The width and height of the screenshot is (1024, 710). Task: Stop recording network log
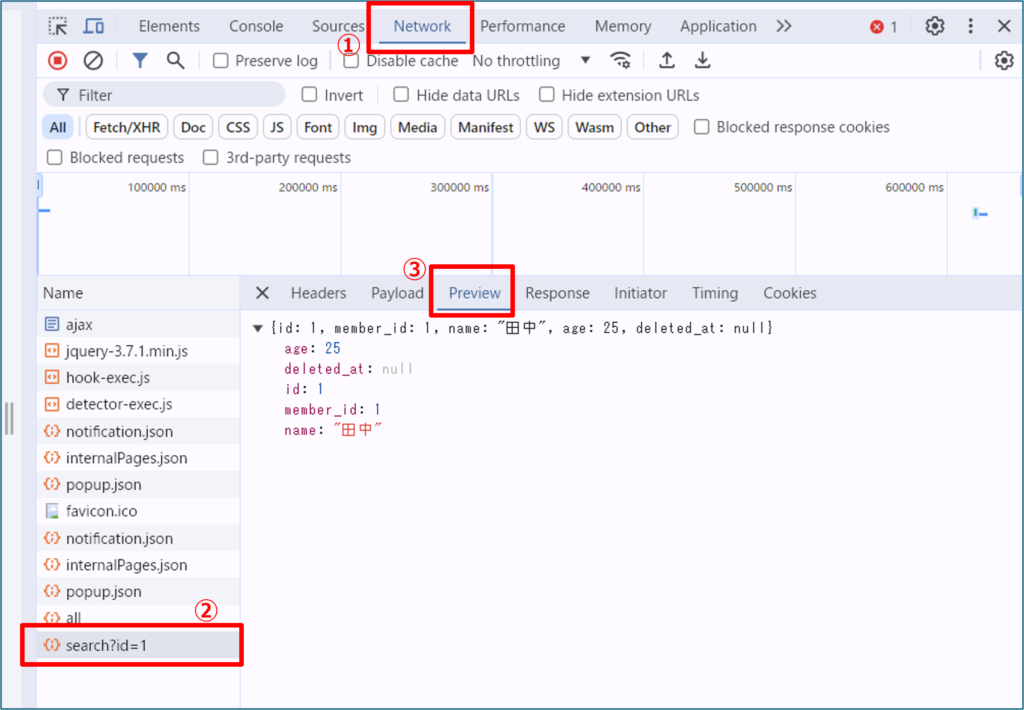(58, 61)
